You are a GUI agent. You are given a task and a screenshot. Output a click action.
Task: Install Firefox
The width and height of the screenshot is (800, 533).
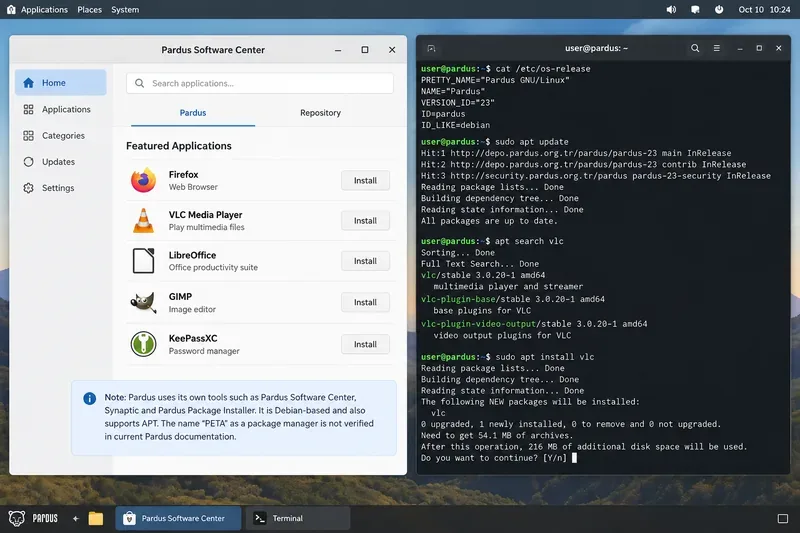pyautogui.click(x=365, y=181)
